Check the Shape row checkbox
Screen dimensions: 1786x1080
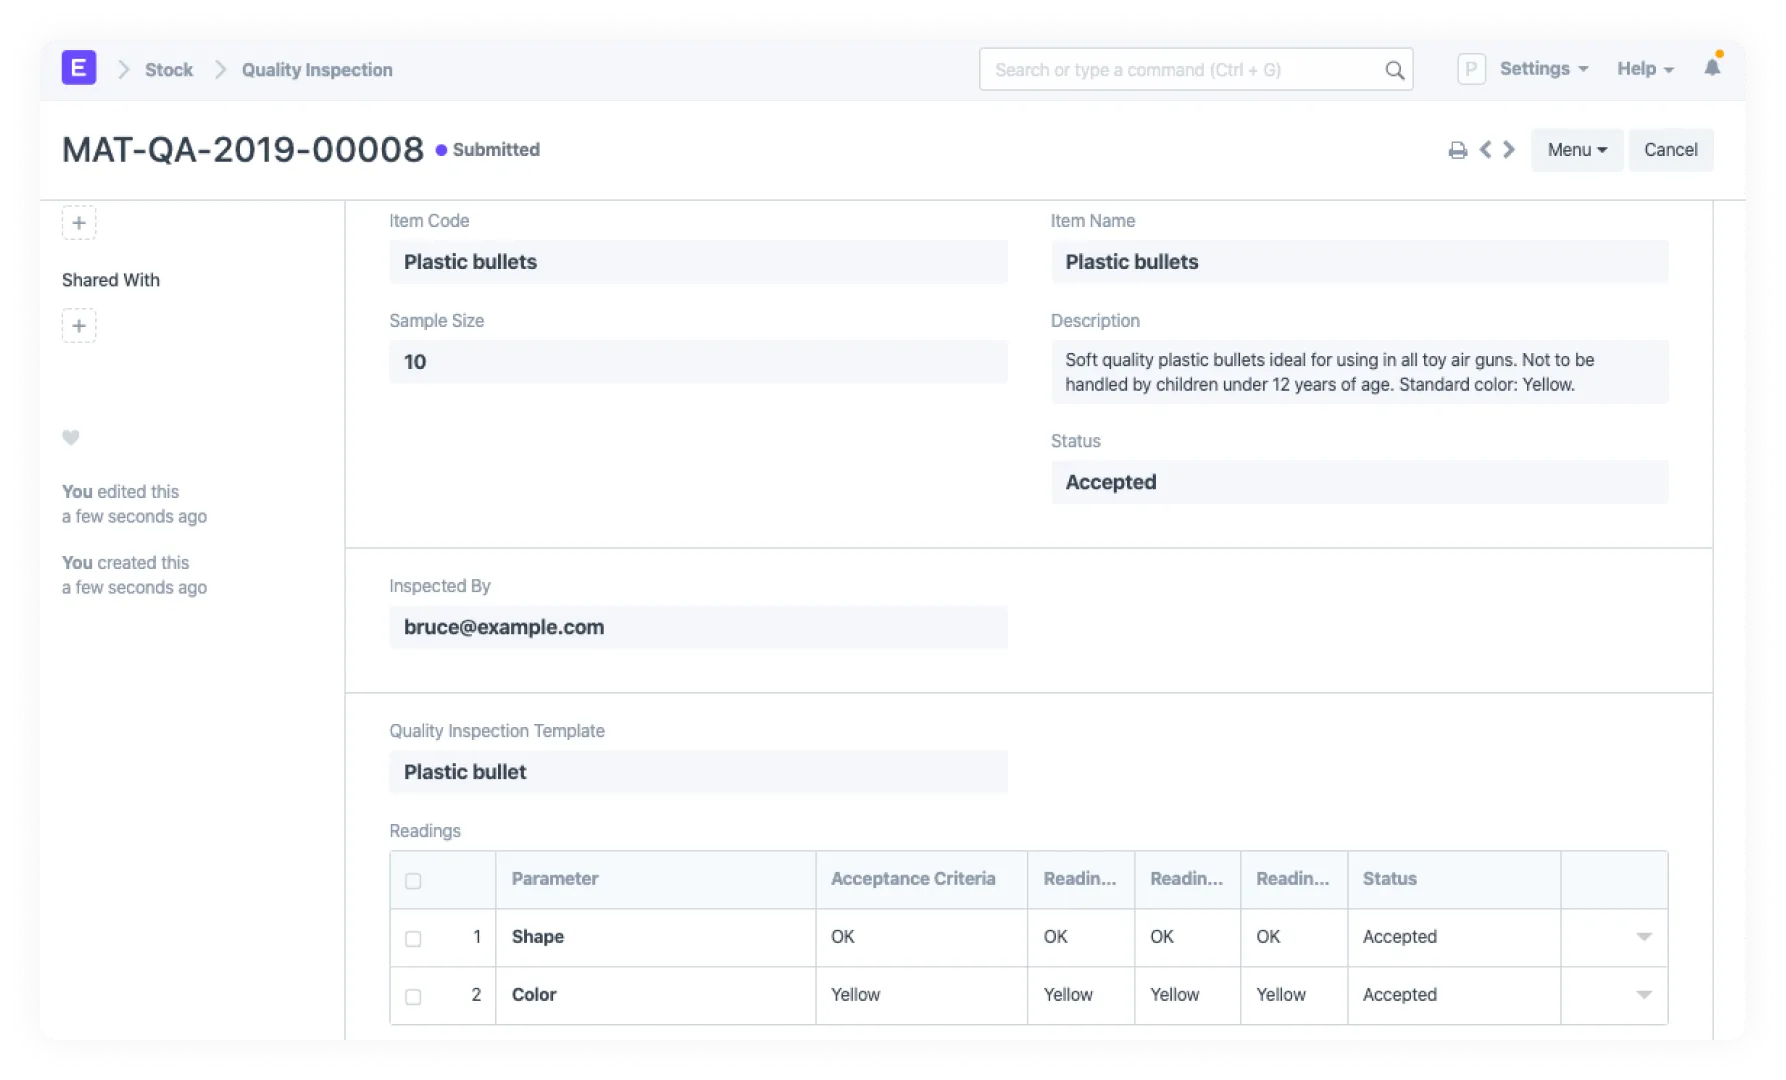click(413, 938)
